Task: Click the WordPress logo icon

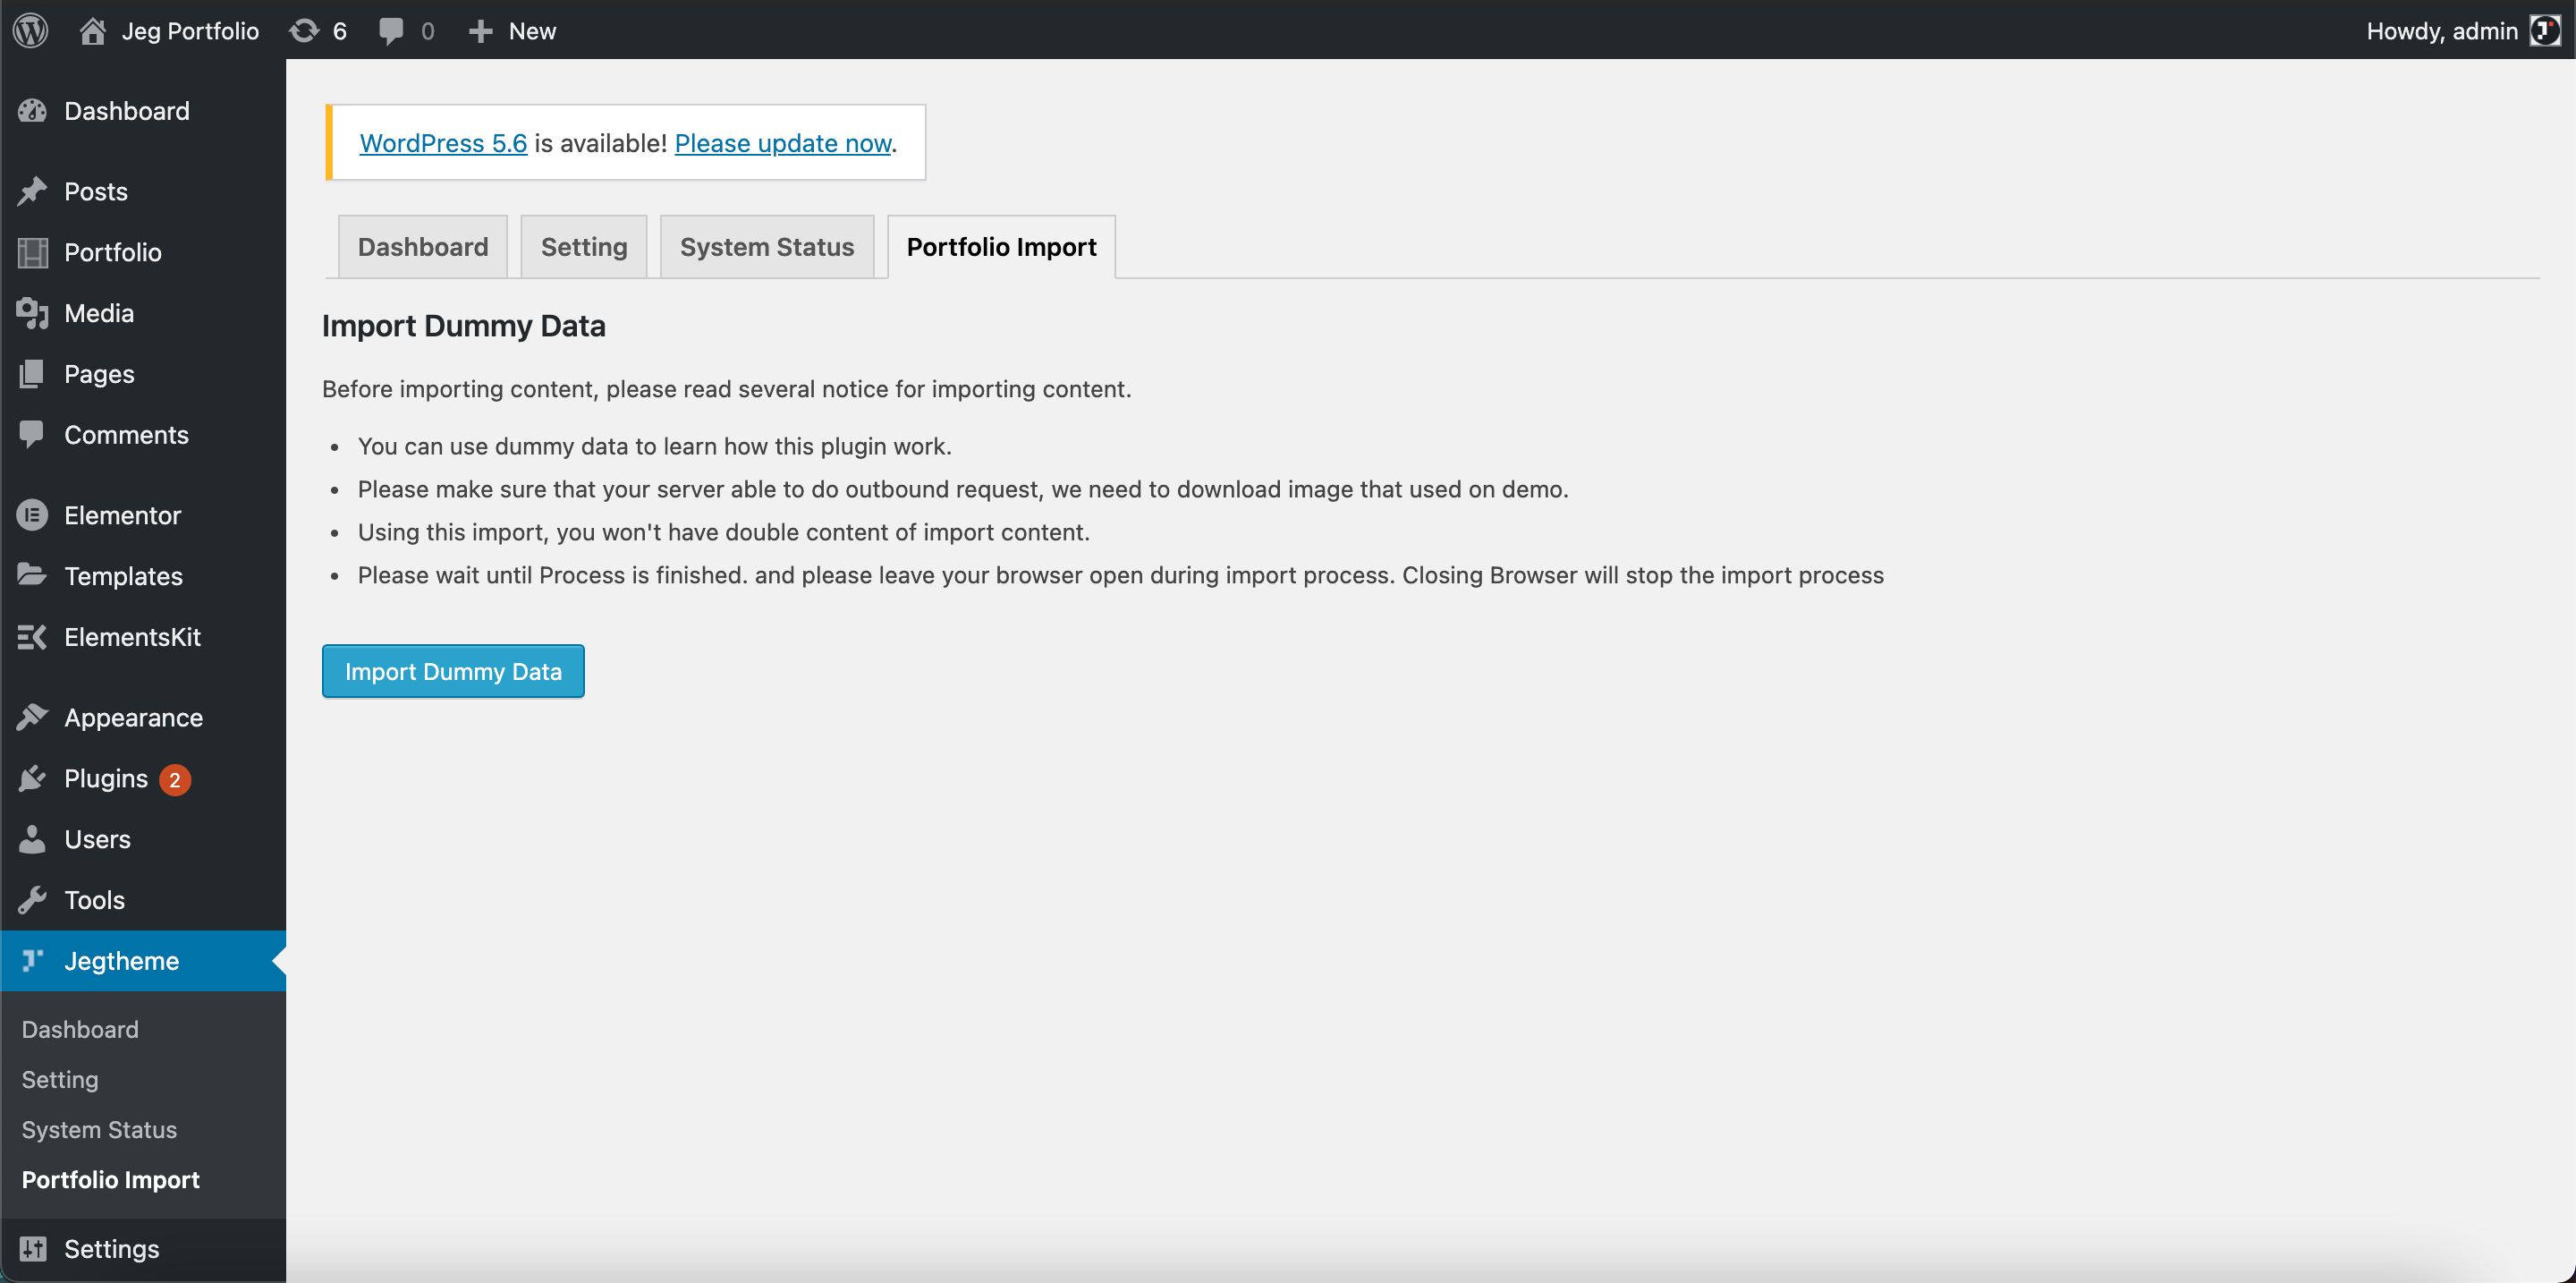Action: tap(31, 30)
